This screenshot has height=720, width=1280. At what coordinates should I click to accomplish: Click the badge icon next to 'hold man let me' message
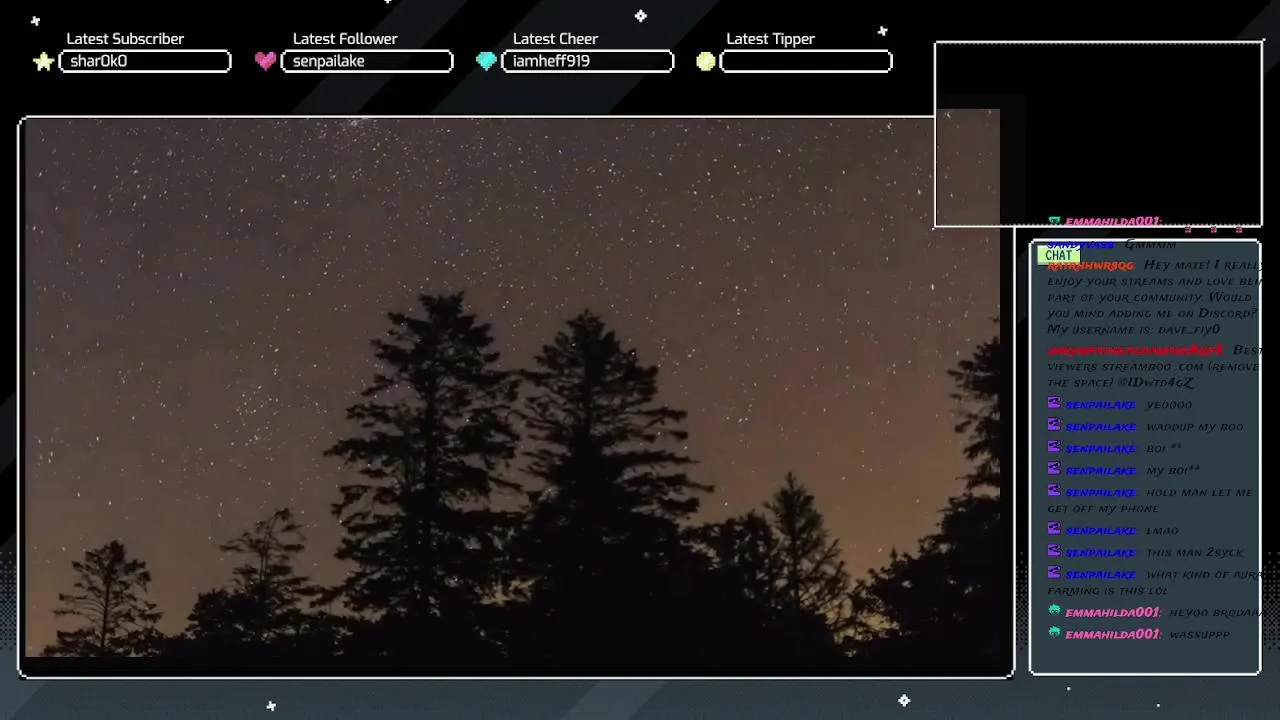click(x=1053, y=491)
